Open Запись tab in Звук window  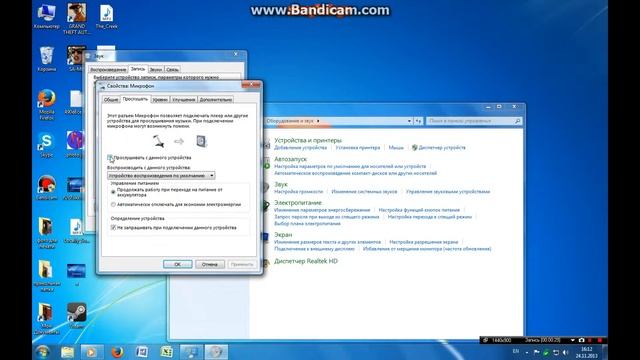coord(138,69)
